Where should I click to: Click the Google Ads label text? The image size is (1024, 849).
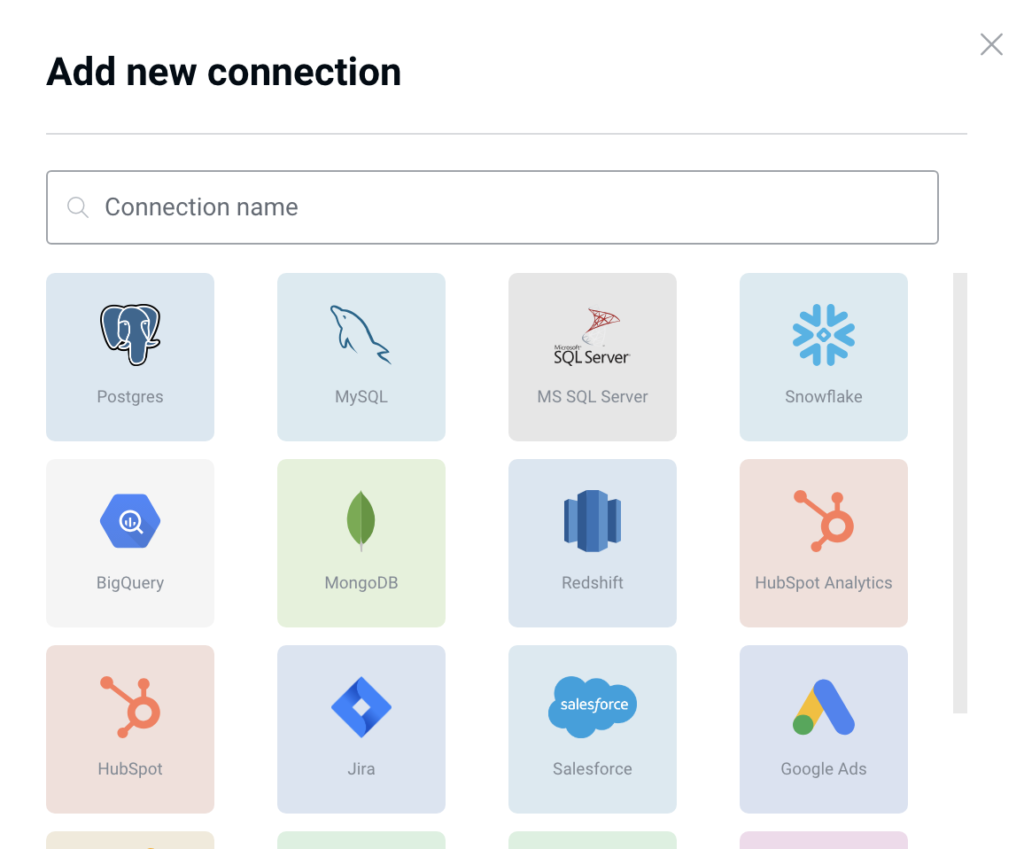click(824, 769)
